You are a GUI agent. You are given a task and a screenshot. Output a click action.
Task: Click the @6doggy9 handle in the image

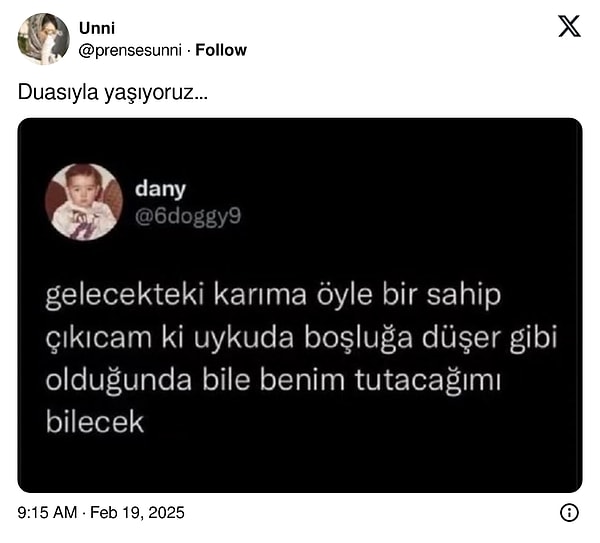point(188,217)
